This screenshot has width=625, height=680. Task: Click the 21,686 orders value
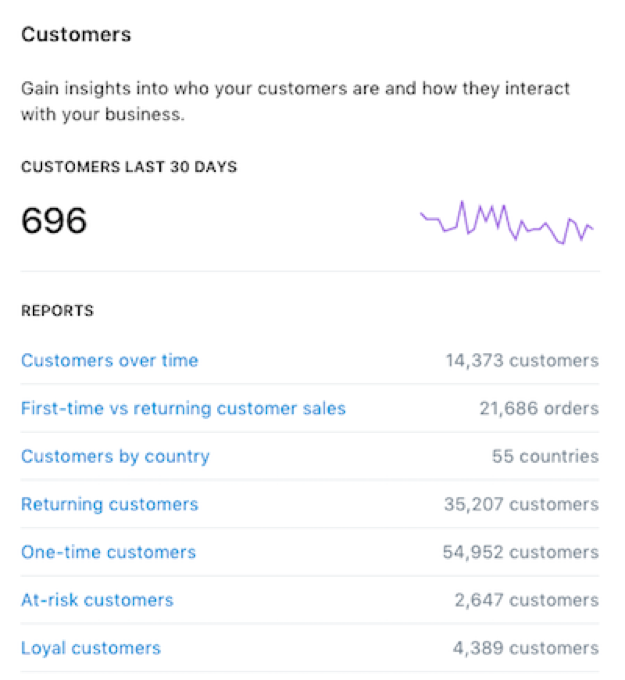pyautogui.click(x=539, y=409)
